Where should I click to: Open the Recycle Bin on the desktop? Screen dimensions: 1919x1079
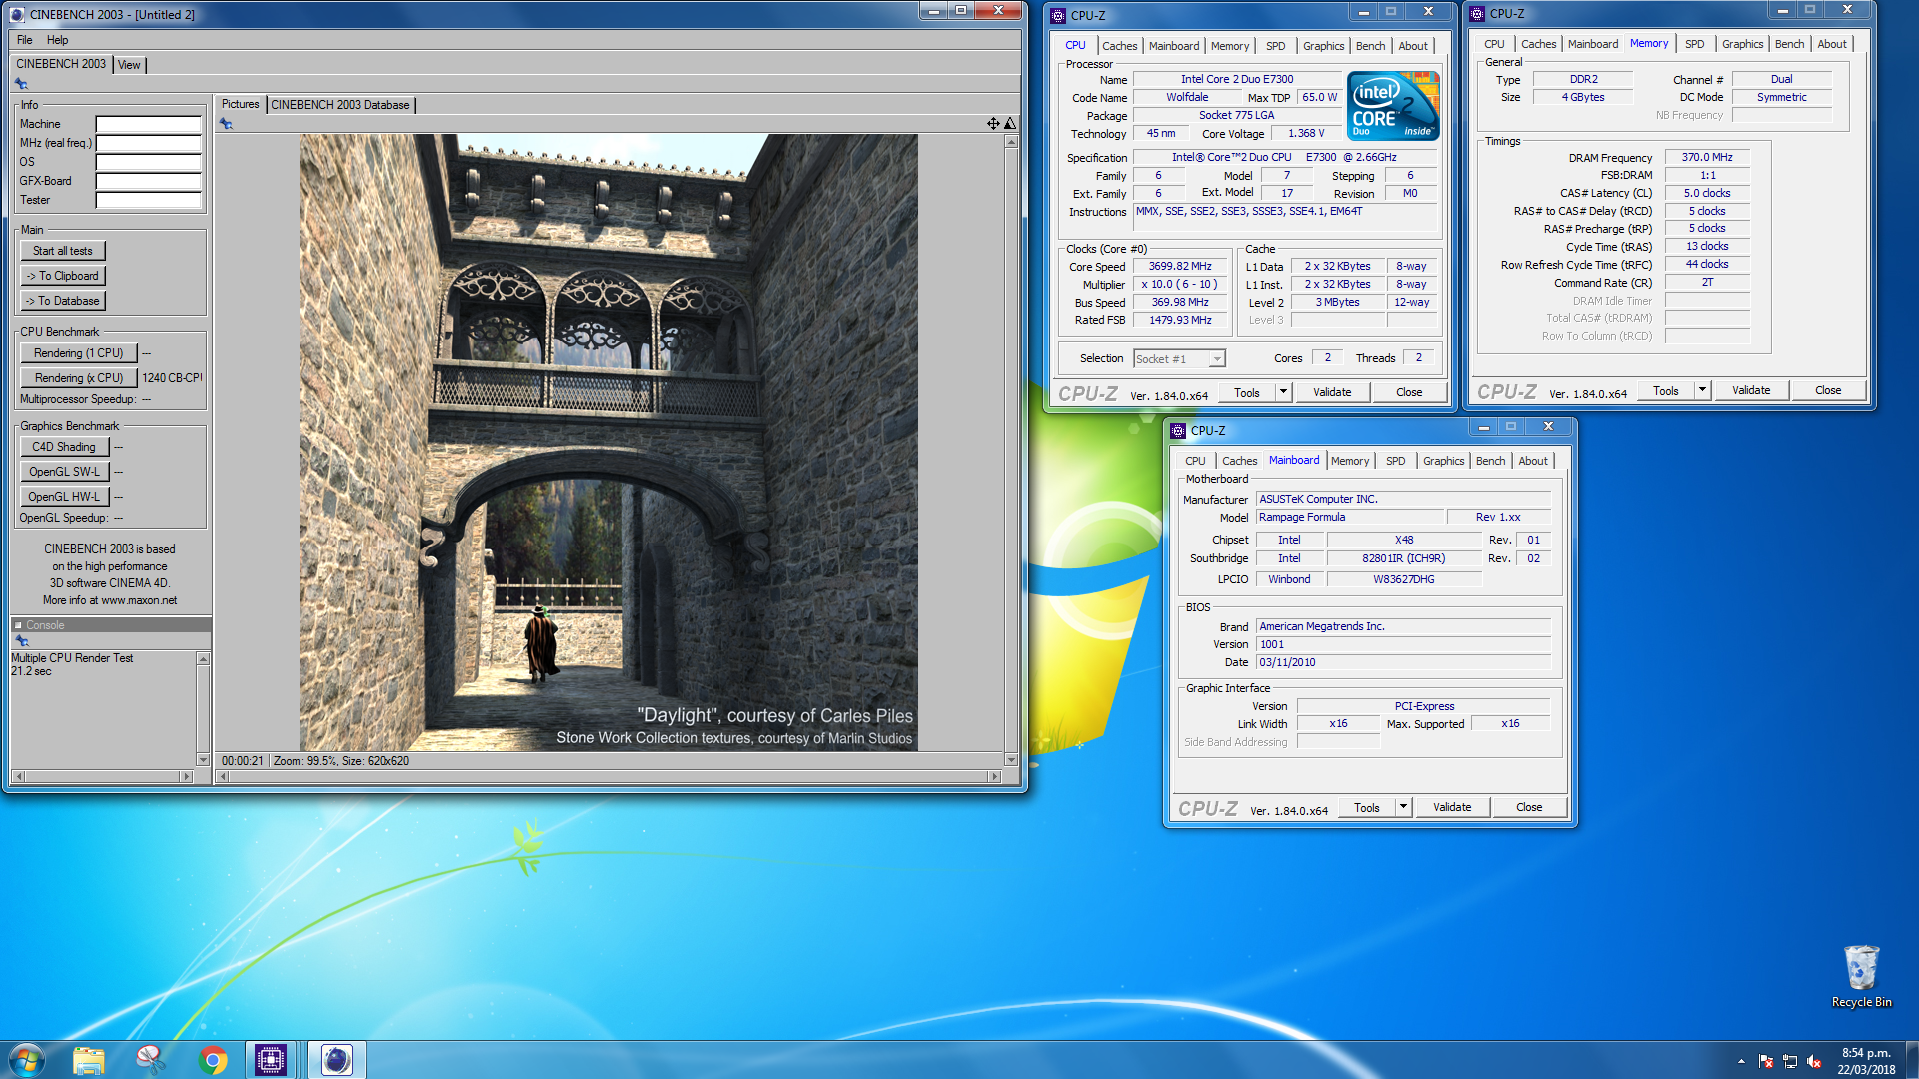[1861, 975]
